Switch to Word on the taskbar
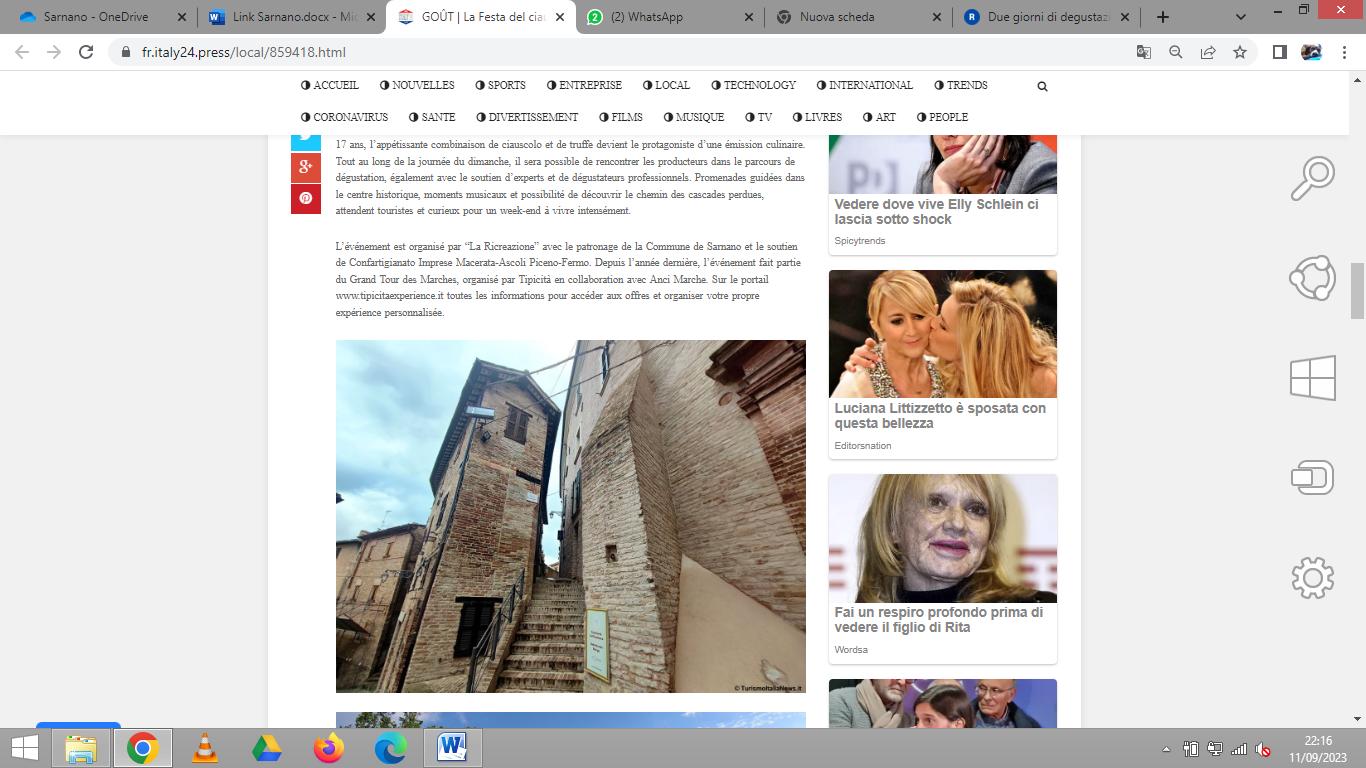Screen dimensions: 1366x768 [453, 748]
